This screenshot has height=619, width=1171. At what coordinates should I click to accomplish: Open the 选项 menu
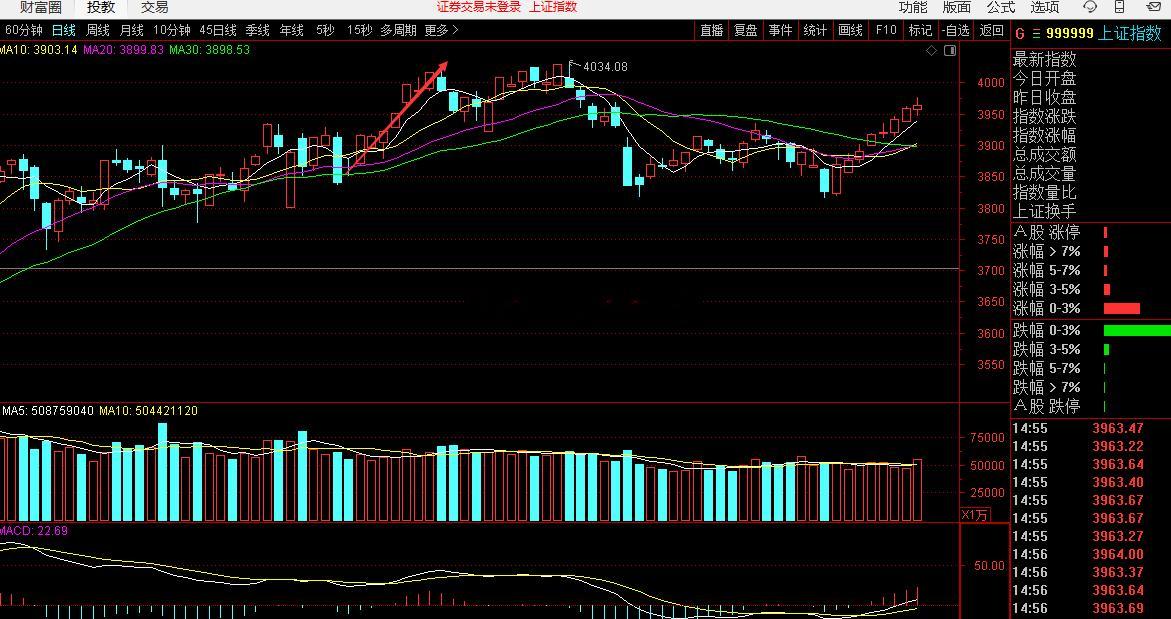click(x=1045, y=7)
